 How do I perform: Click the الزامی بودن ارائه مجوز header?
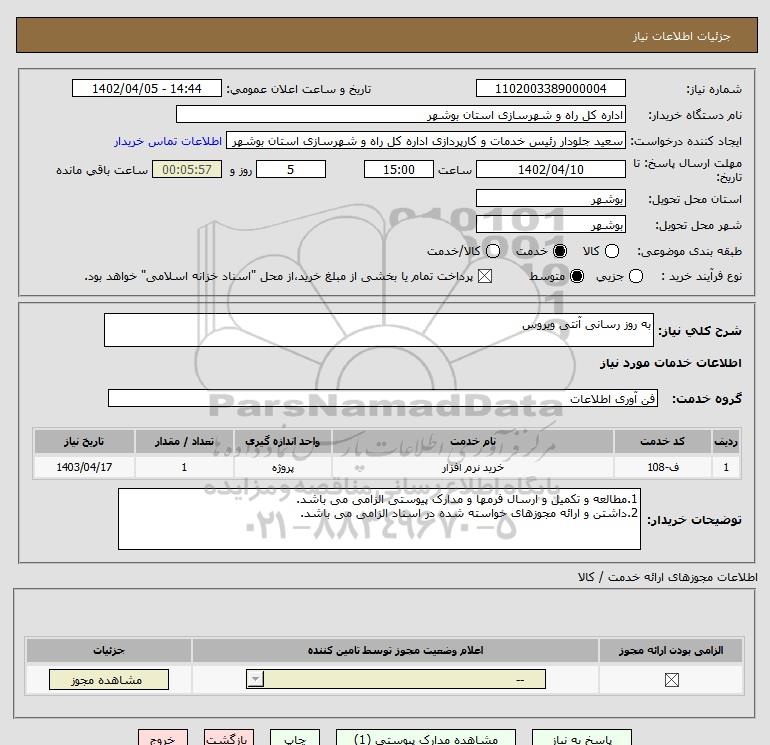coord(671,650)
